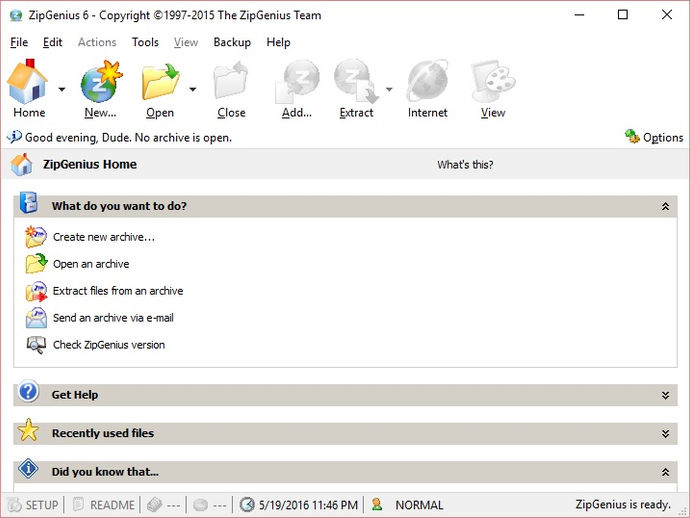The image size is (690, 518).
Task: Click Send an archive via e-mail link
Action: 113,318
